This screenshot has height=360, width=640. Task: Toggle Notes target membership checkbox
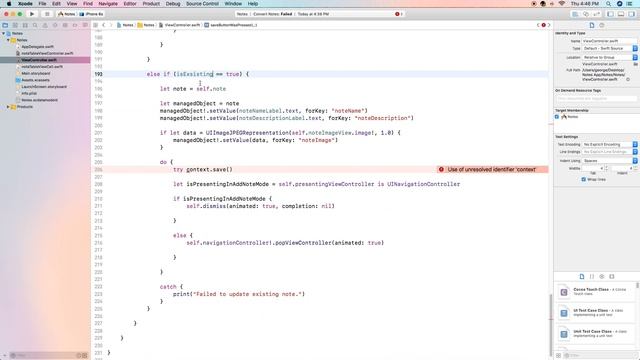pos(557,117)
